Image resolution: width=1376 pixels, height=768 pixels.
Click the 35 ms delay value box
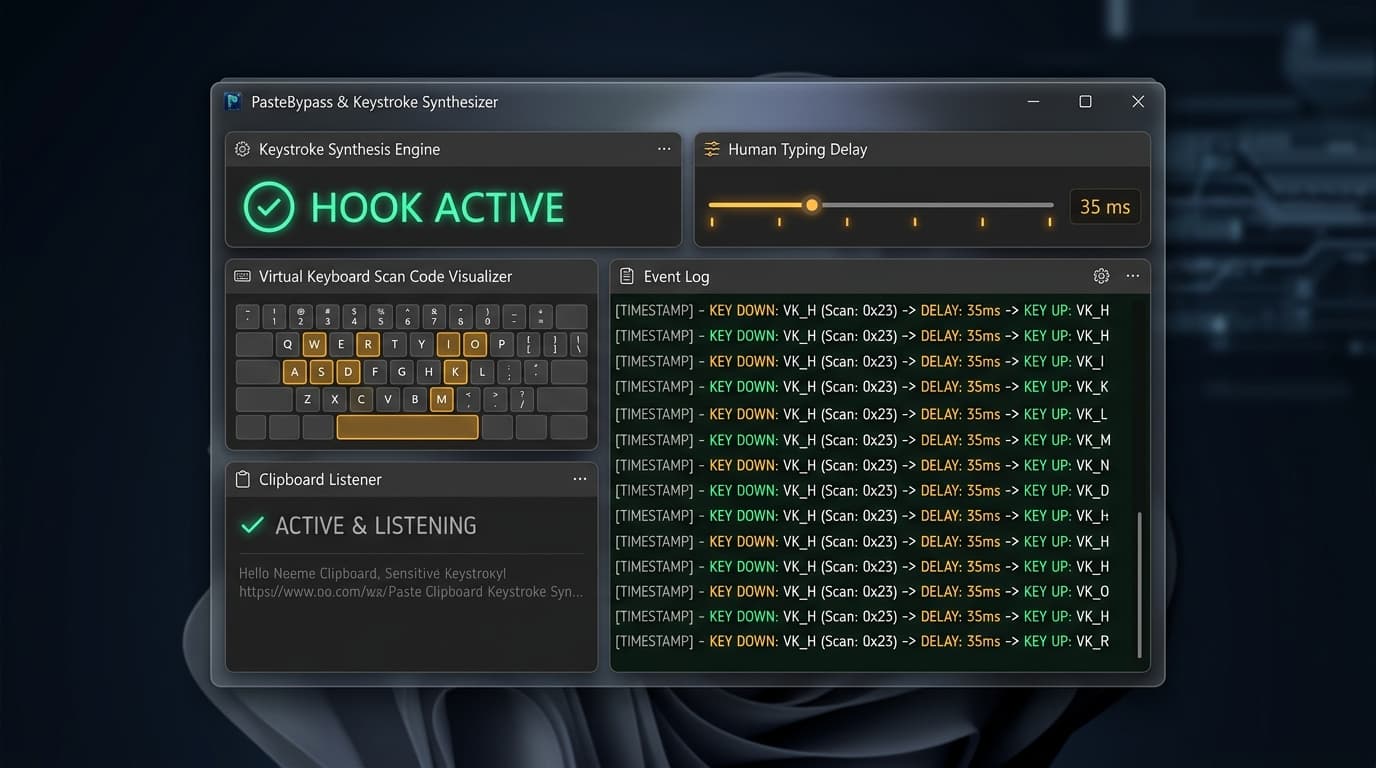click(x=1105, y=207)
